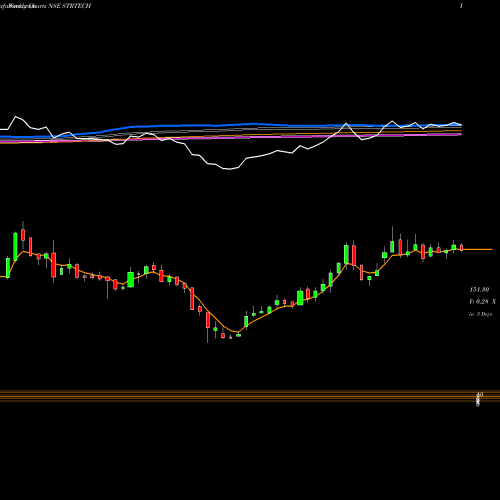
Task: Click the 40 scale label on orange band
Action: 479,395
